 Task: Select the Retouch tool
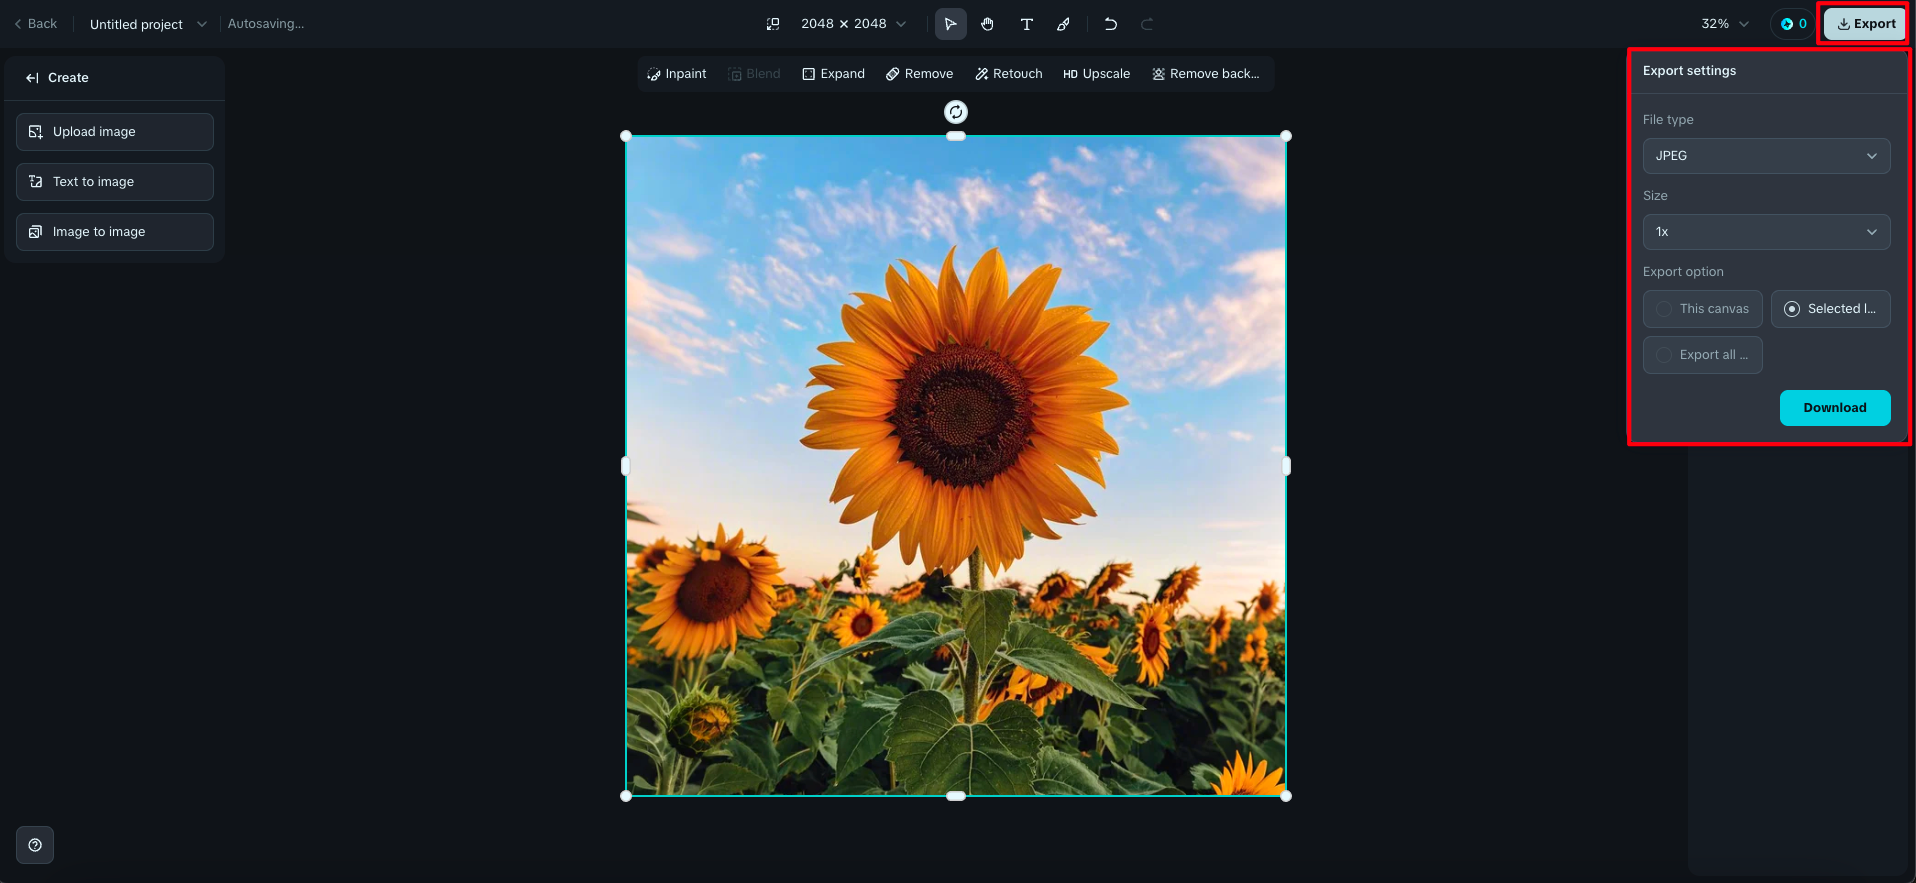[1008, 74]
